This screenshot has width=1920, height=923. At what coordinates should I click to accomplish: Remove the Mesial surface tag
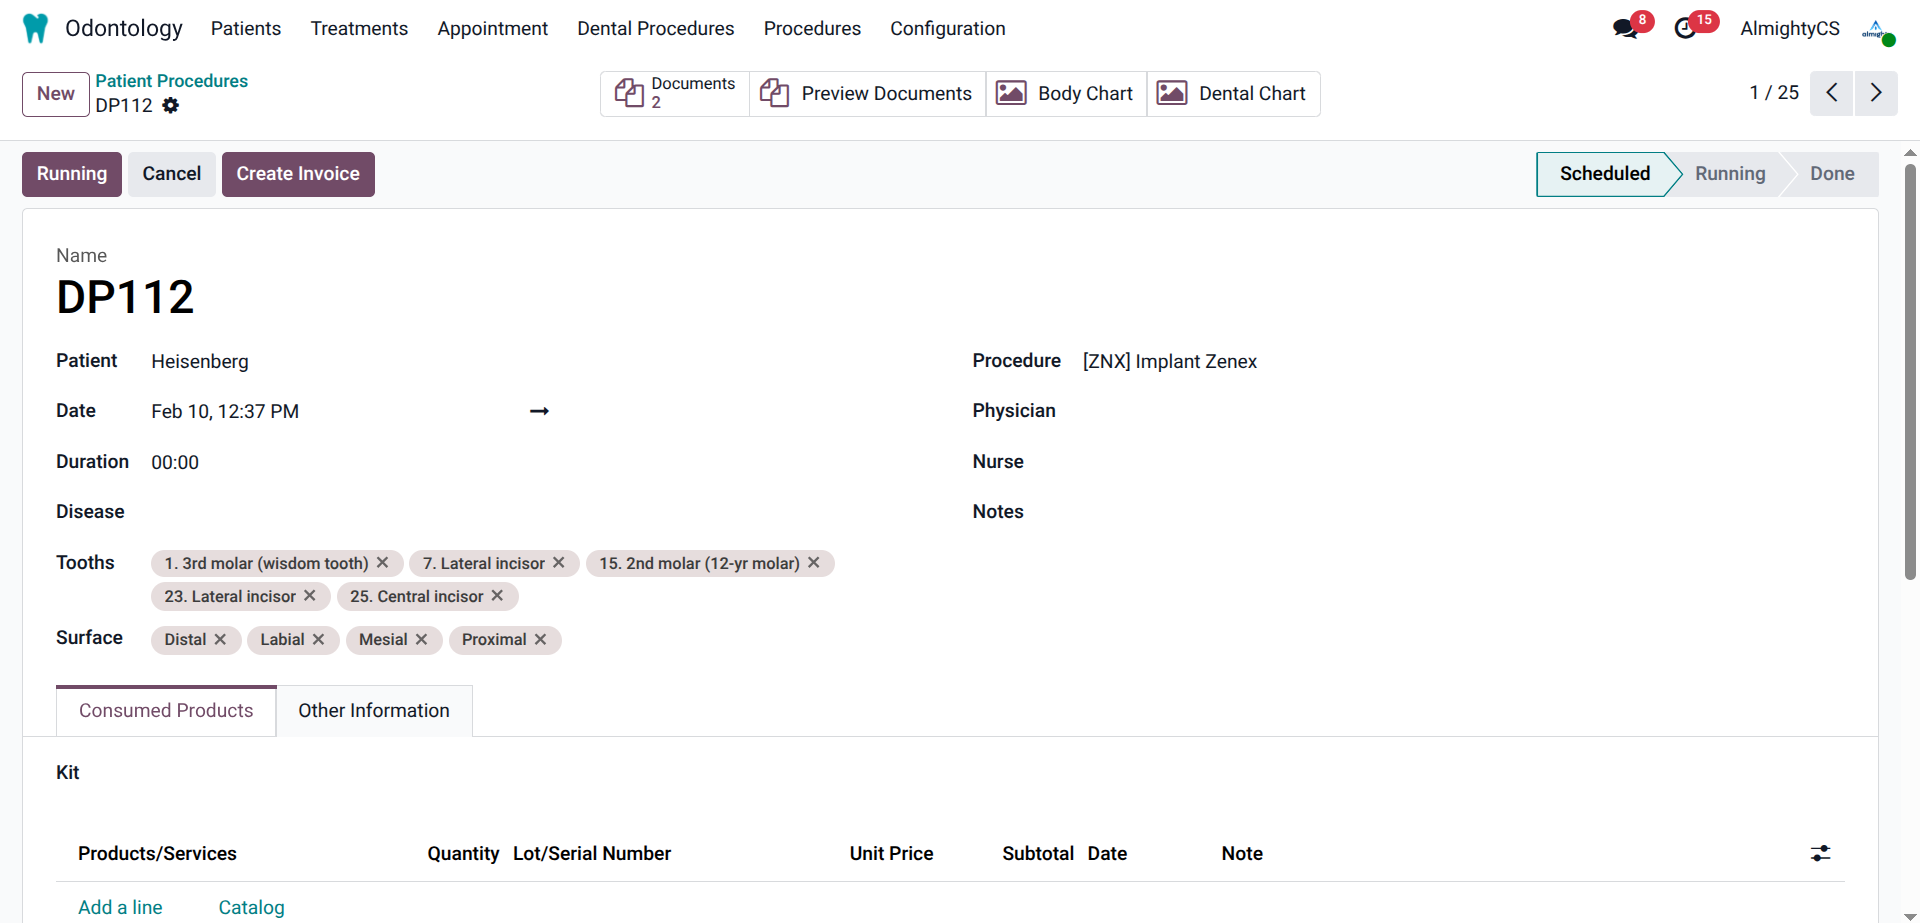pyautogui.click(x=421, y=639)
